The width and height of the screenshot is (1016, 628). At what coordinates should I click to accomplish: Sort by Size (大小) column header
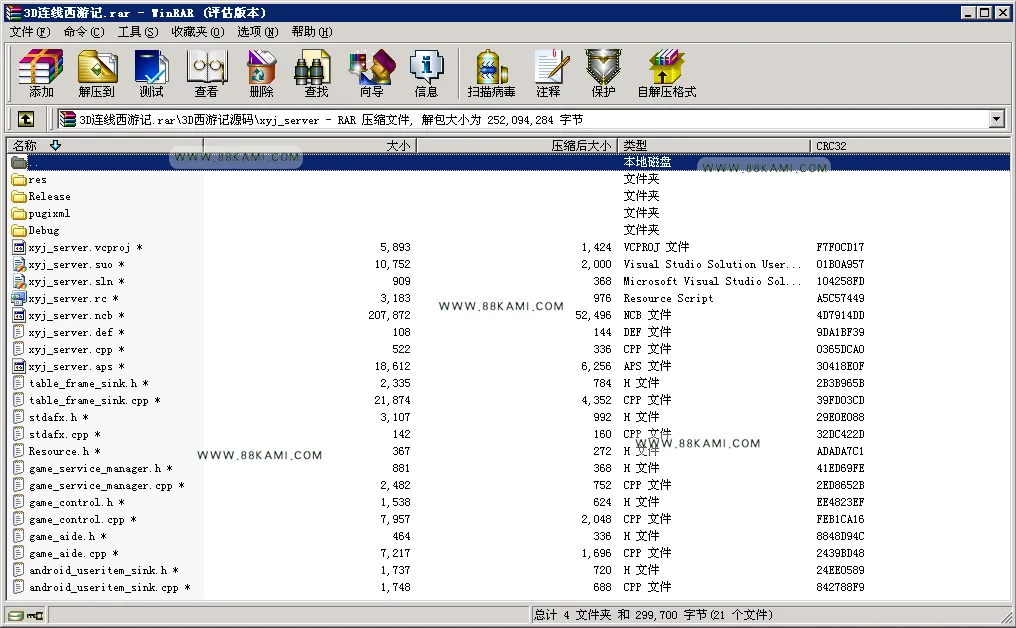[310, 146]
